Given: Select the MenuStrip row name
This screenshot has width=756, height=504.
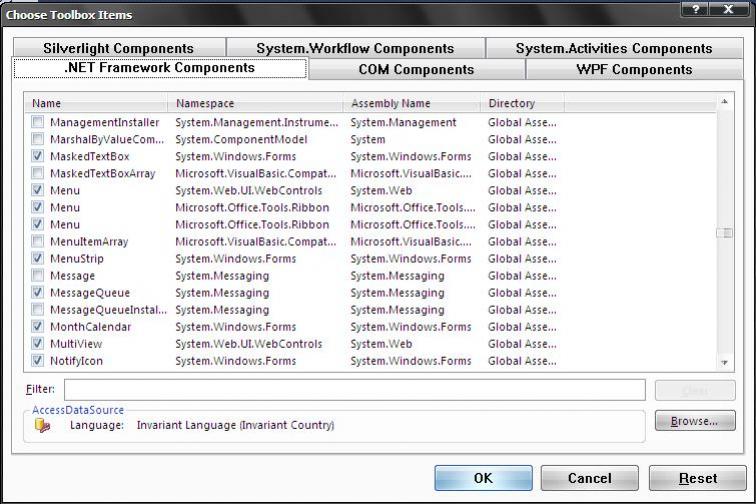Looking at the screenshot, I should (77, 259).
